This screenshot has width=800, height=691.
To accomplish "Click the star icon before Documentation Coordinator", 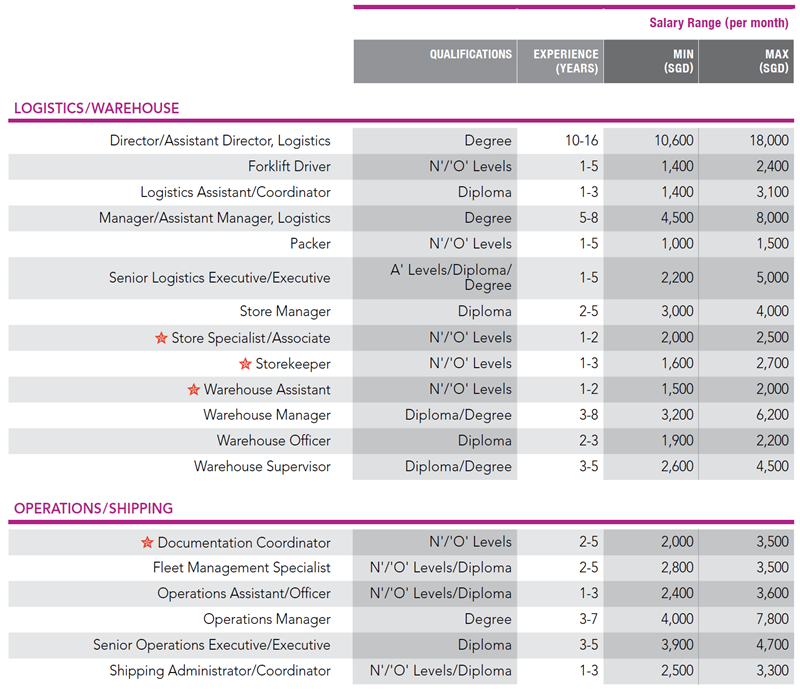I will 147,543.
